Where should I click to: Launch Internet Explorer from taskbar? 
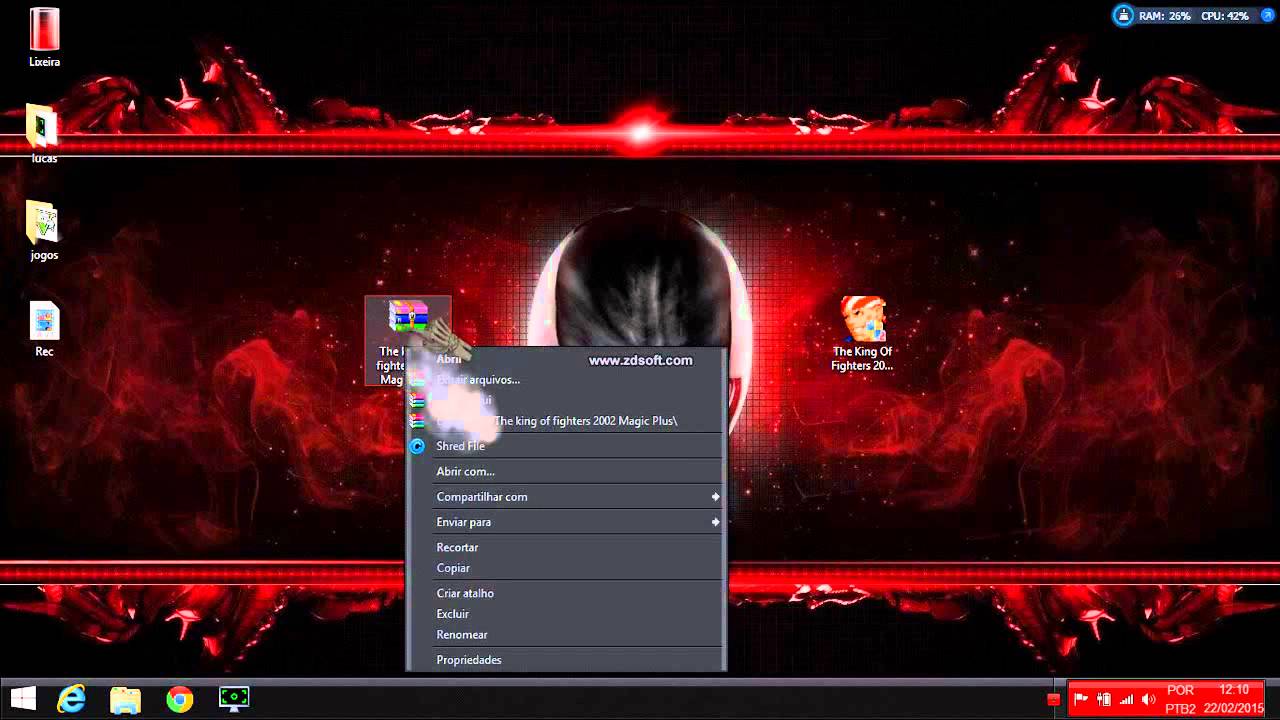point(72,699)
